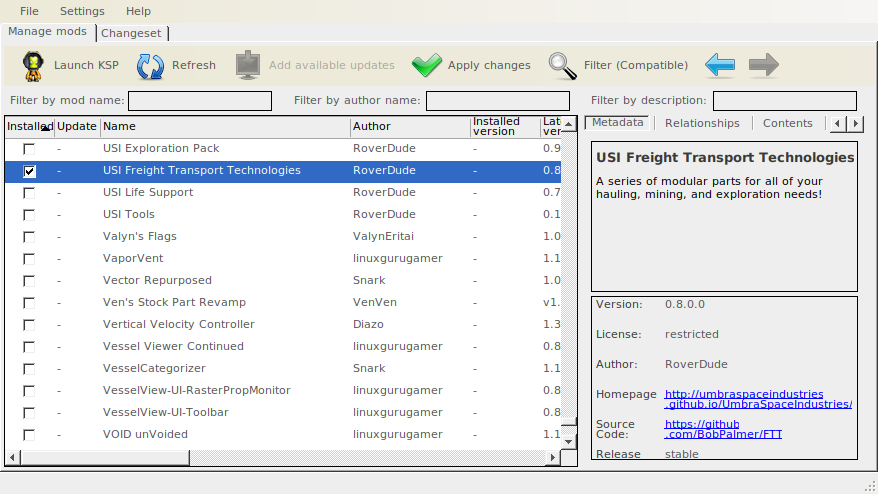Open the File menu
This screenshot has width=878, height=494.
(x=29, y=11)
